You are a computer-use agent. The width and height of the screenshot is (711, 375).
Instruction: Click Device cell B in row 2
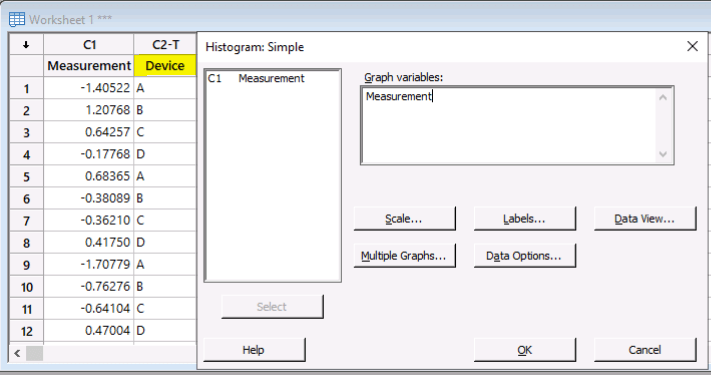click(x=166, y=110)
